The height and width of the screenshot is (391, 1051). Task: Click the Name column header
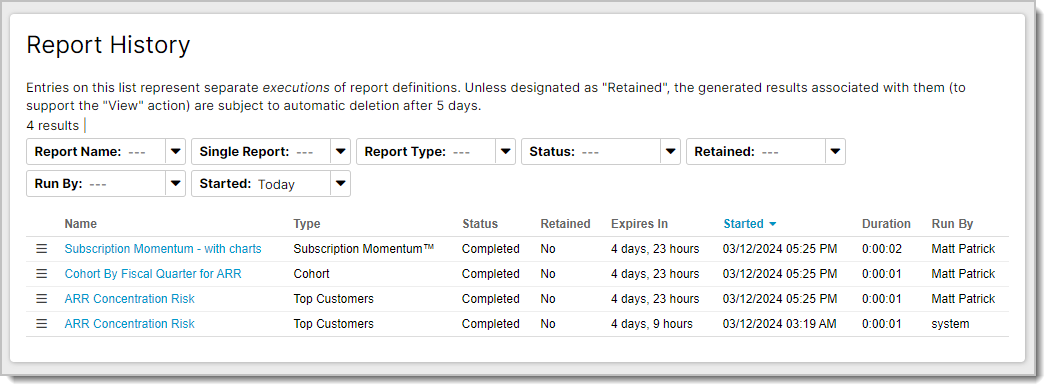80,224
